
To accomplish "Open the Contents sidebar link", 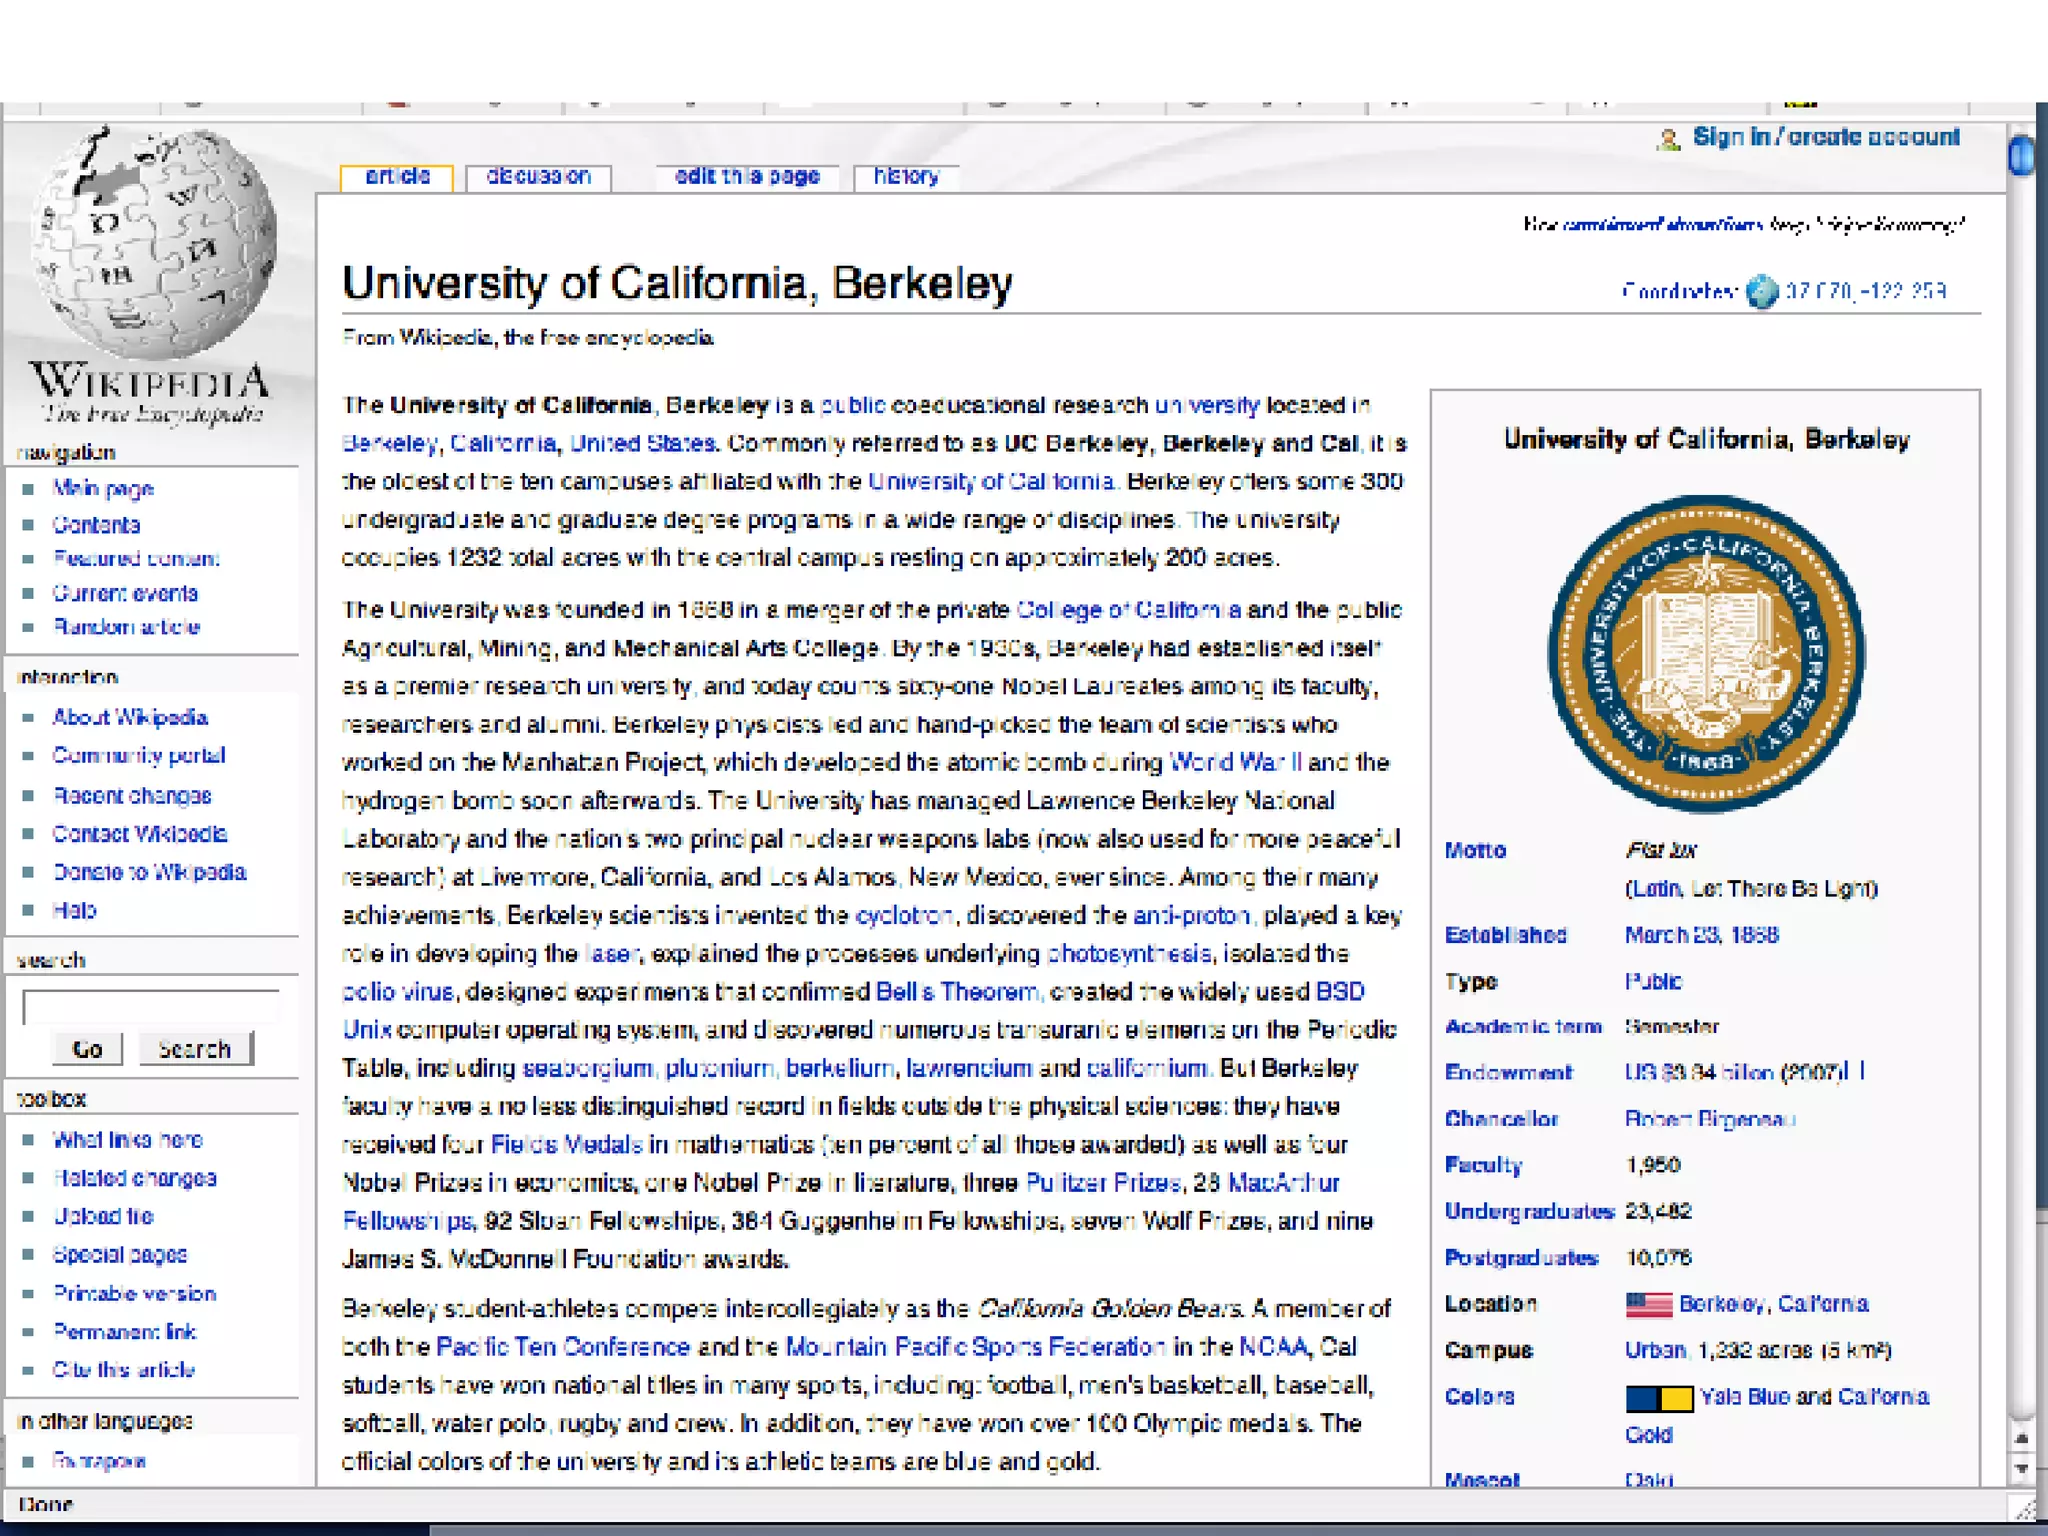I will pos(96,525).
